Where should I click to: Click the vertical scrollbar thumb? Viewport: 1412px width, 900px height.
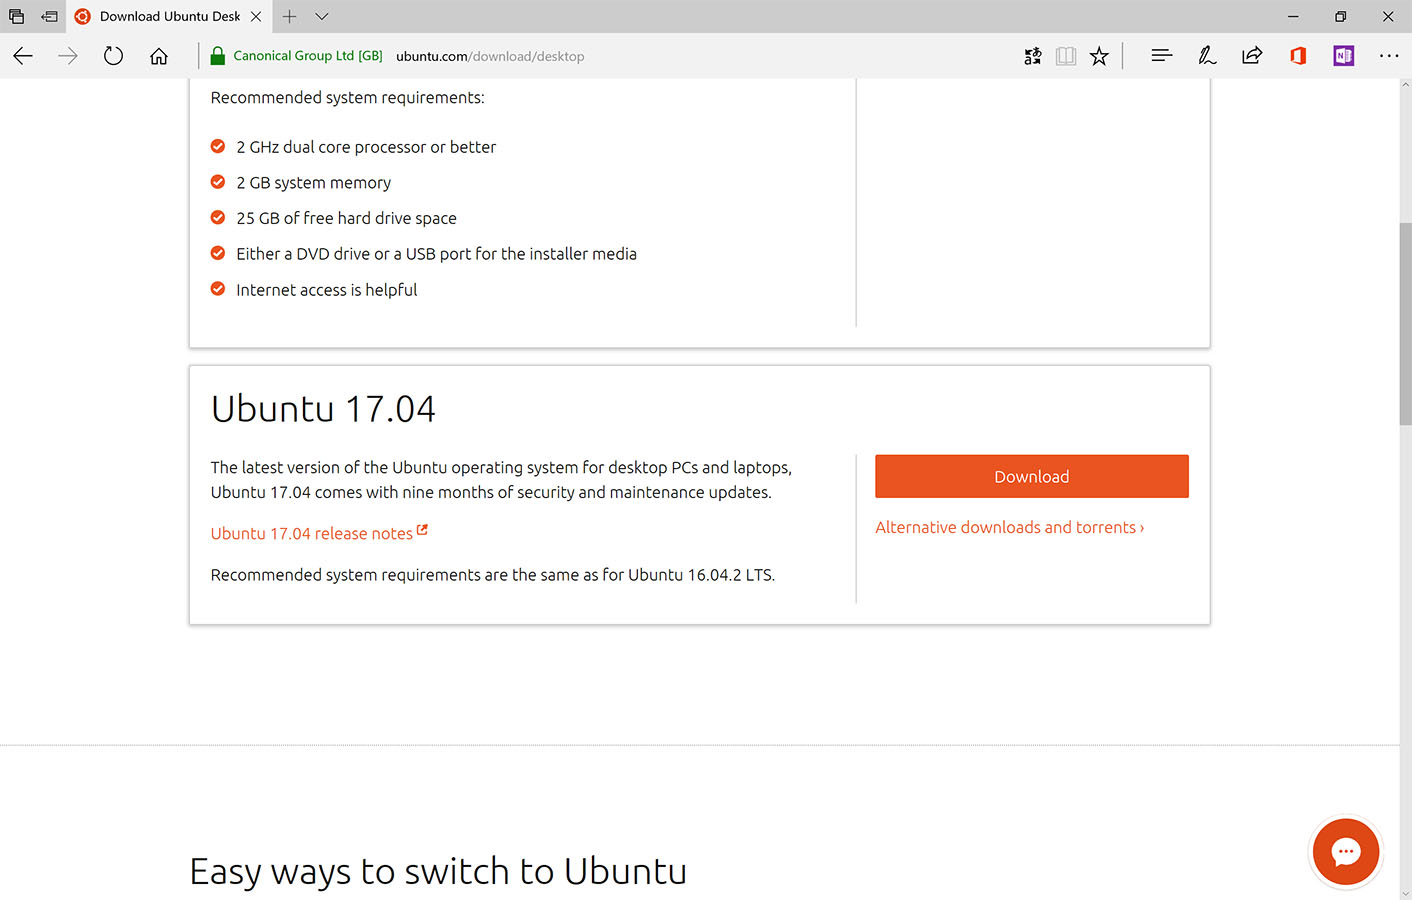[x=1405, y=324]
